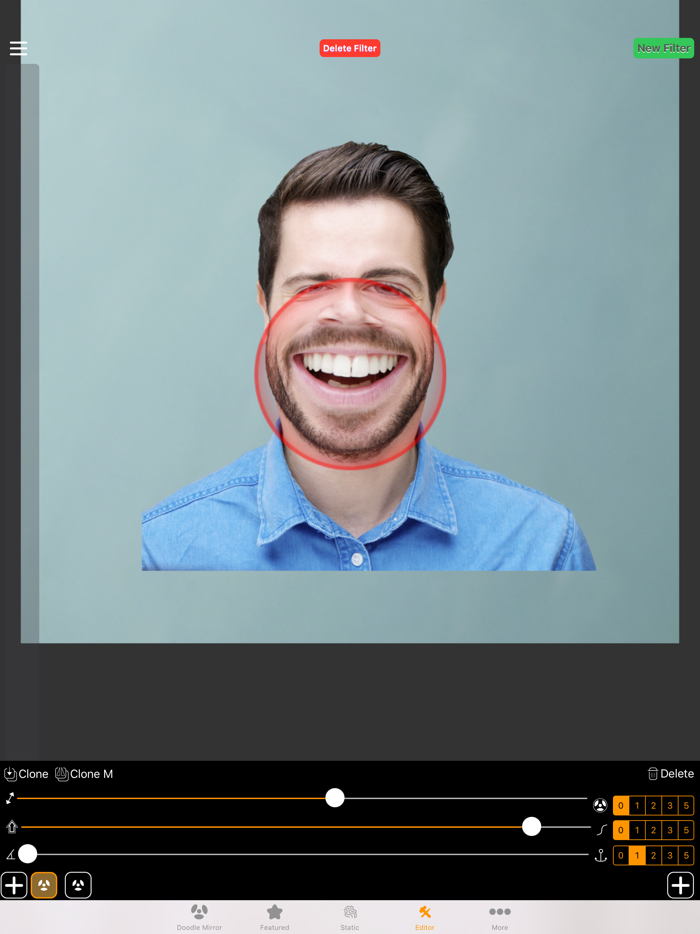Select option 2 in the curve icon row

point(654,830)
